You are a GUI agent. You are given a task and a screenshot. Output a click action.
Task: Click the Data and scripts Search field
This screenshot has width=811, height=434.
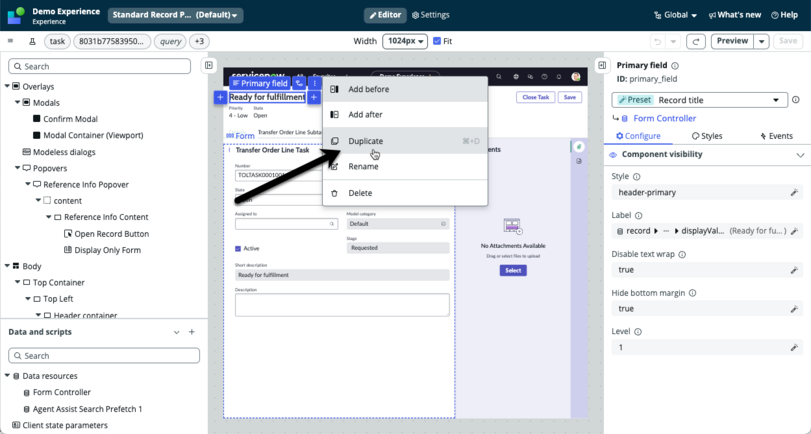(104, 355)
